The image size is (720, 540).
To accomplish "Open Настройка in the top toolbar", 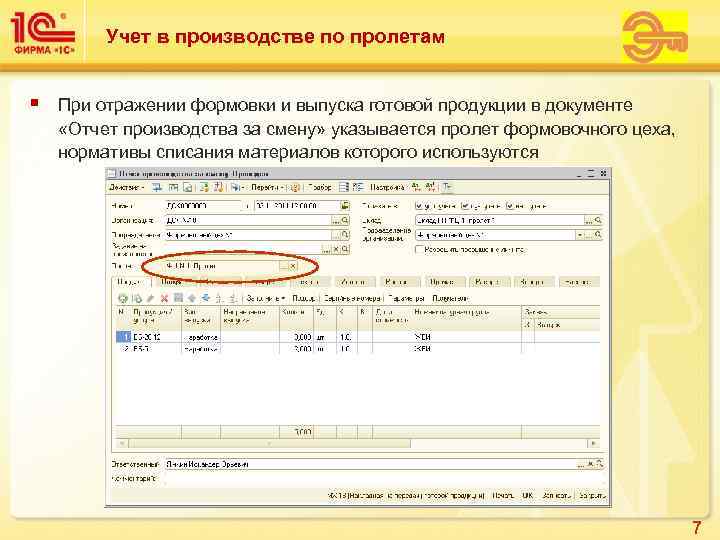I will 387,187.
